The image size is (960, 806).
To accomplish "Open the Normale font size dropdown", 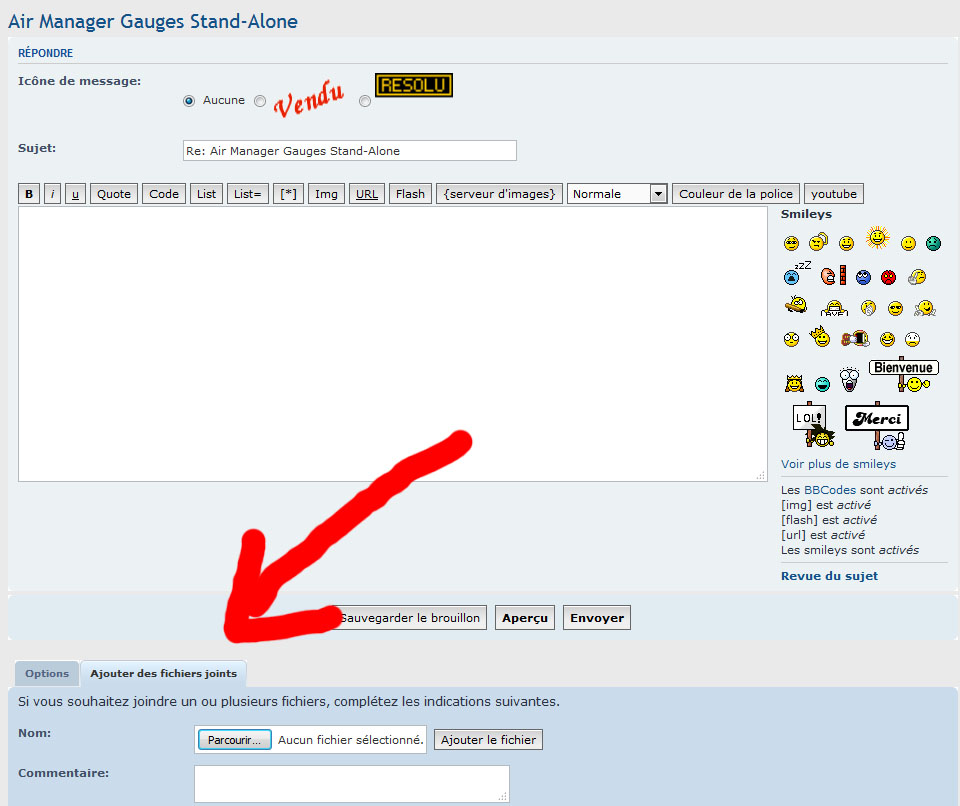I will [x=617, y=194].
